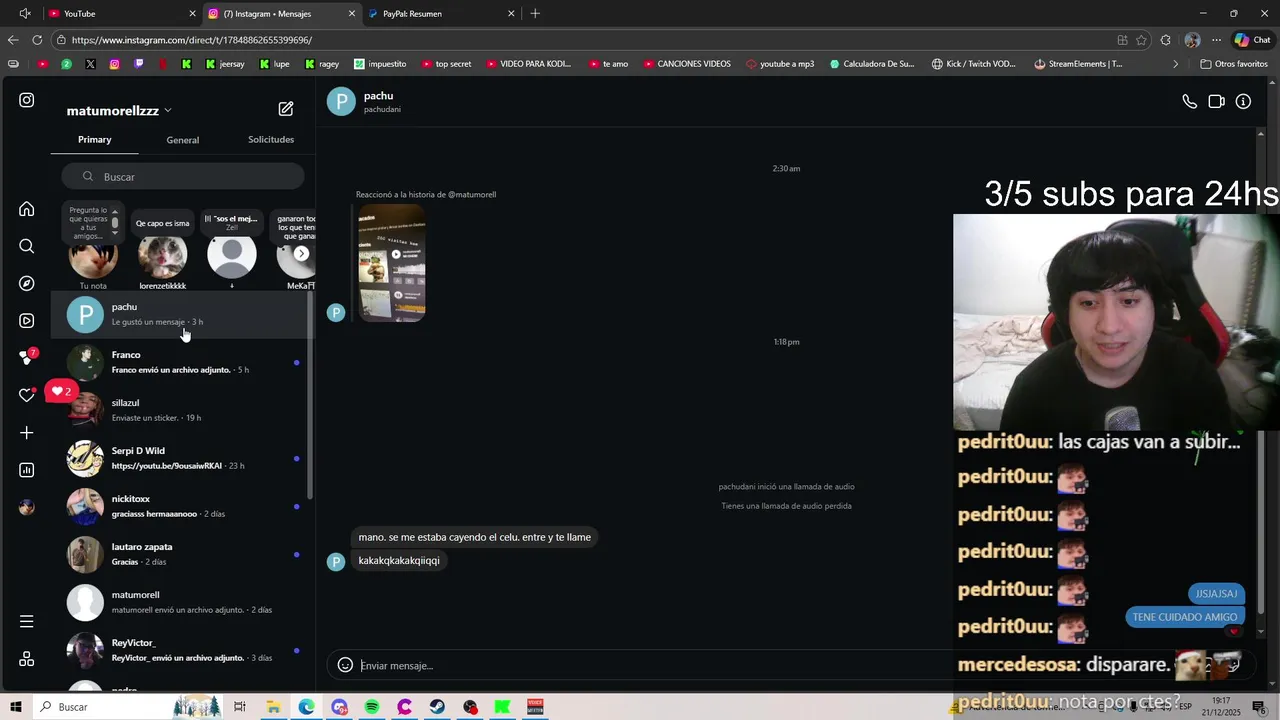1280x720 pixels.
Task: Open the Reels icon in sidebar
Action: 27,321
